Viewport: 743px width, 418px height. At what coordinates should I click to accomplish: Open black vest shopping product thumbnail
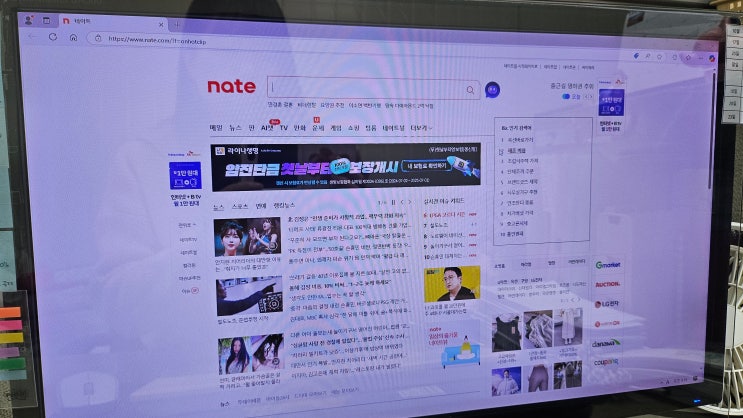[x=506, y=332]
